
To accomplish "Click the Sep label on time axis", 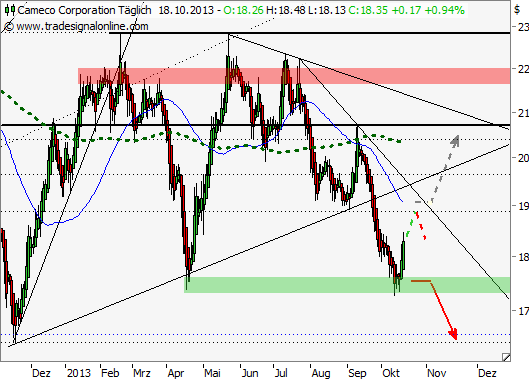I will coord(357,373).
